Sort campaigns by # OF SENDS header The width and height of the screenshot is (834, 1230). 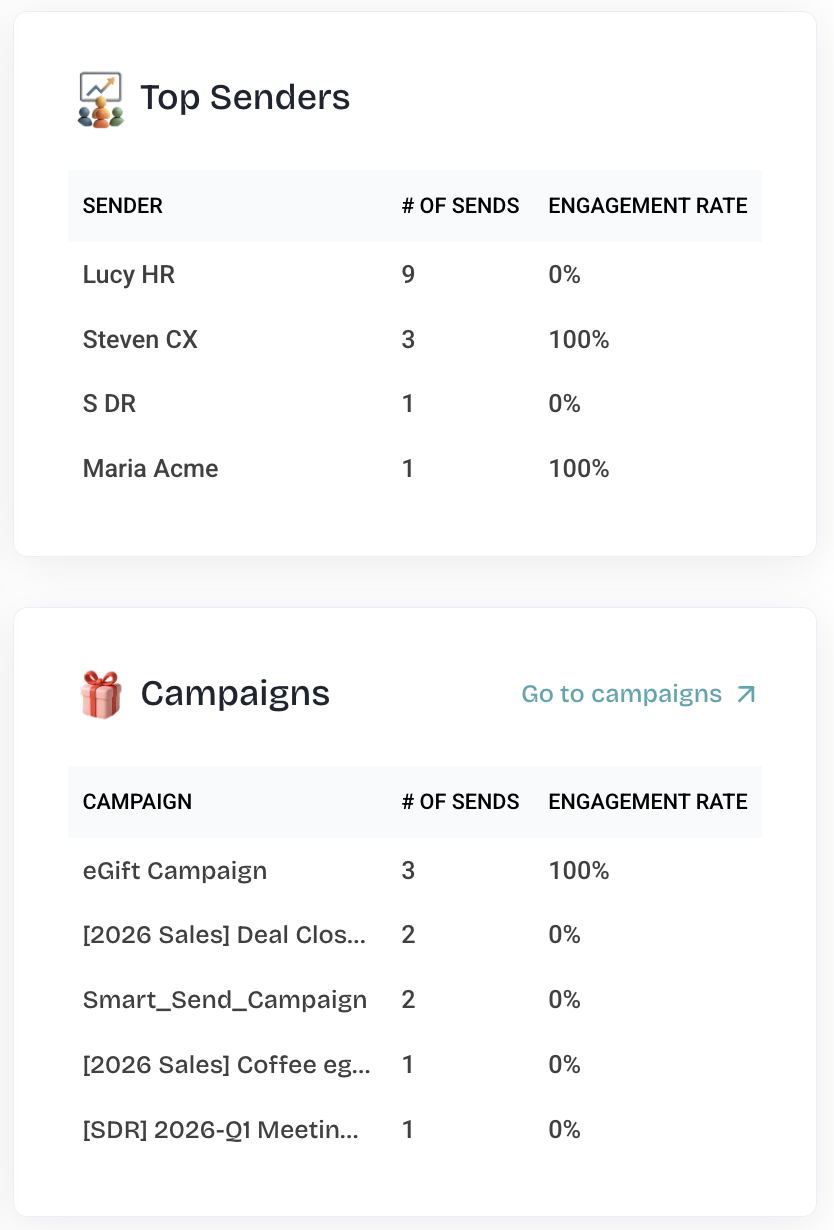click(x=460, y=802)
